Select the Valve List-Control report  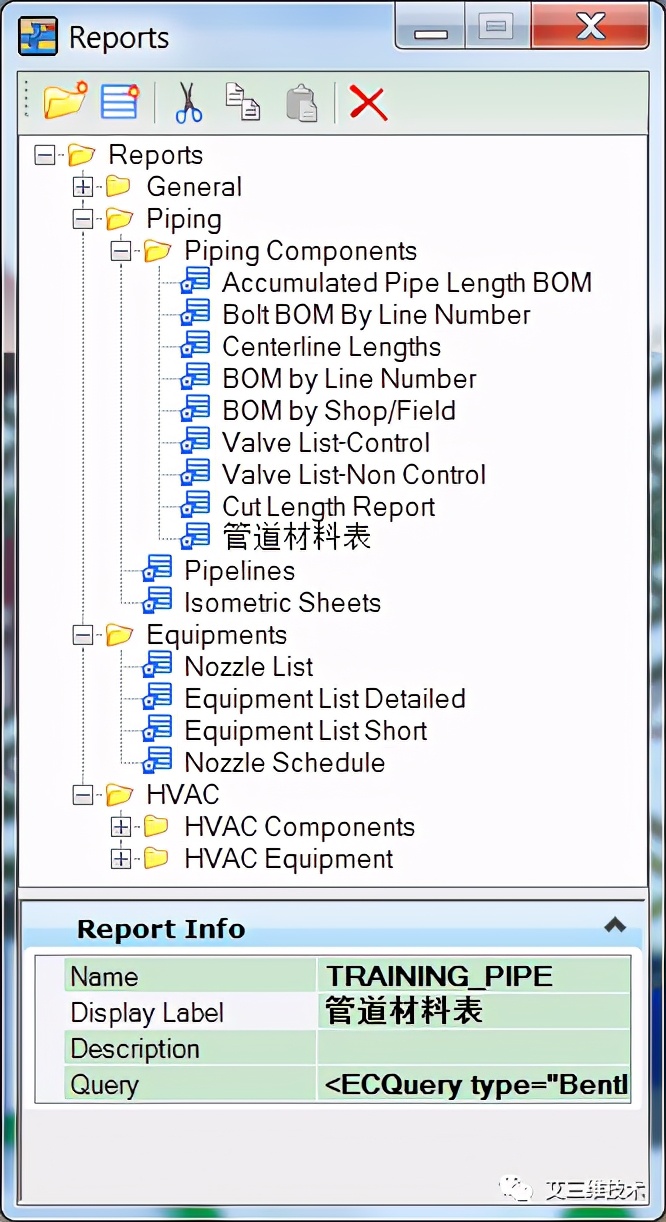326,443
